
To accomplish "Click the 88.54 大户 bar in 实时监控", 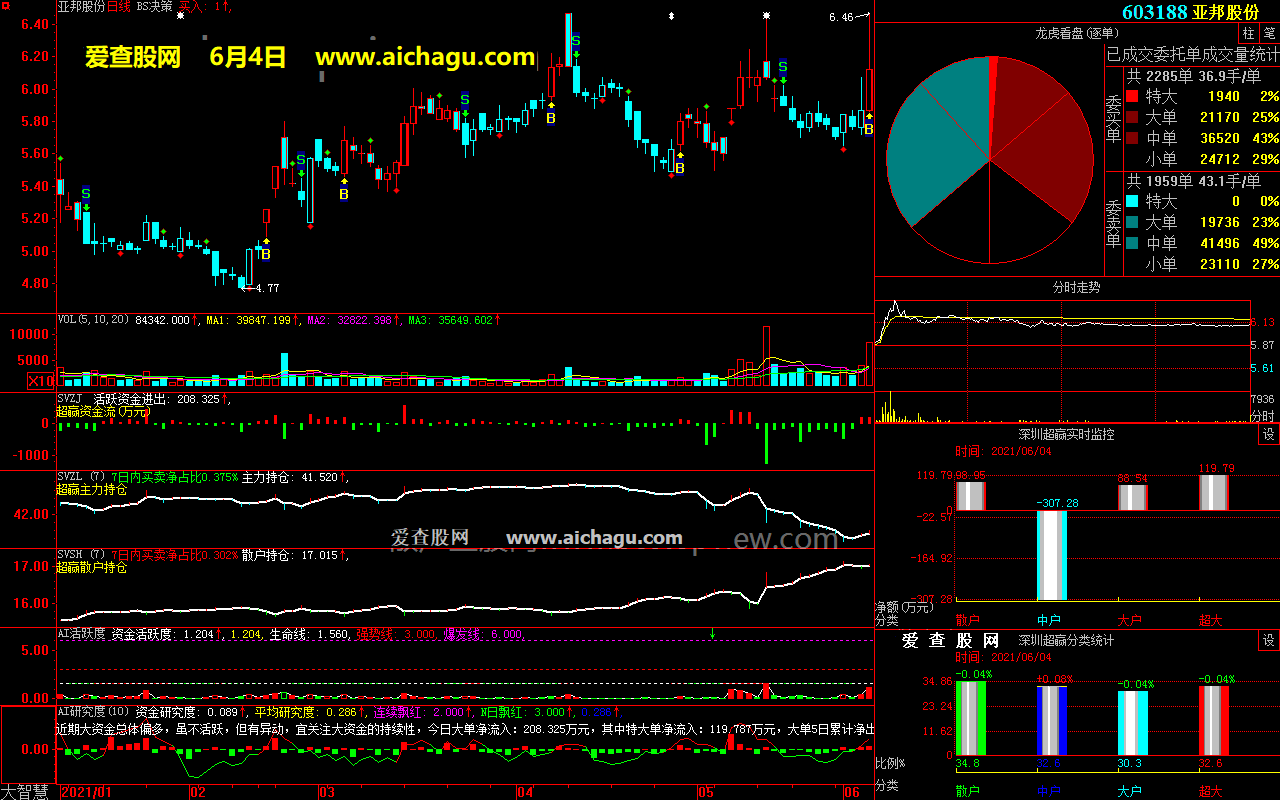I will pos(1132,498).
